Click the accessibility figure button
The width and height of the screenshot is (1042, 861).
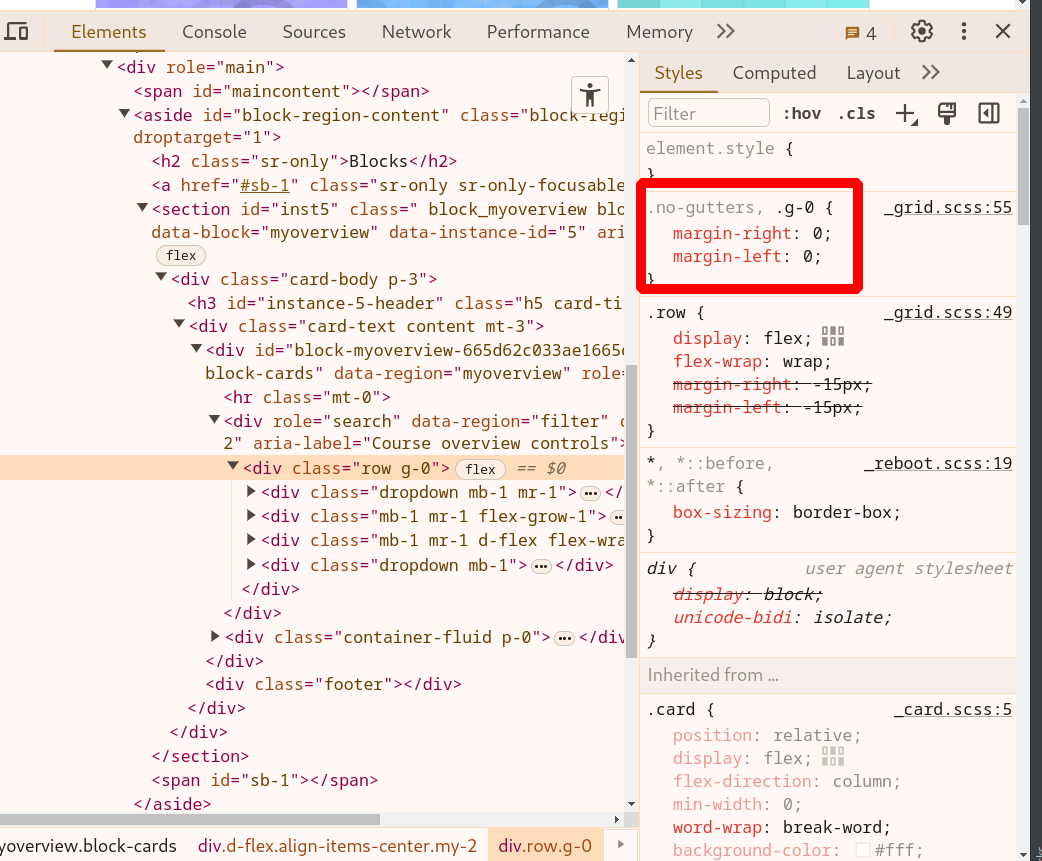point(589,94)
